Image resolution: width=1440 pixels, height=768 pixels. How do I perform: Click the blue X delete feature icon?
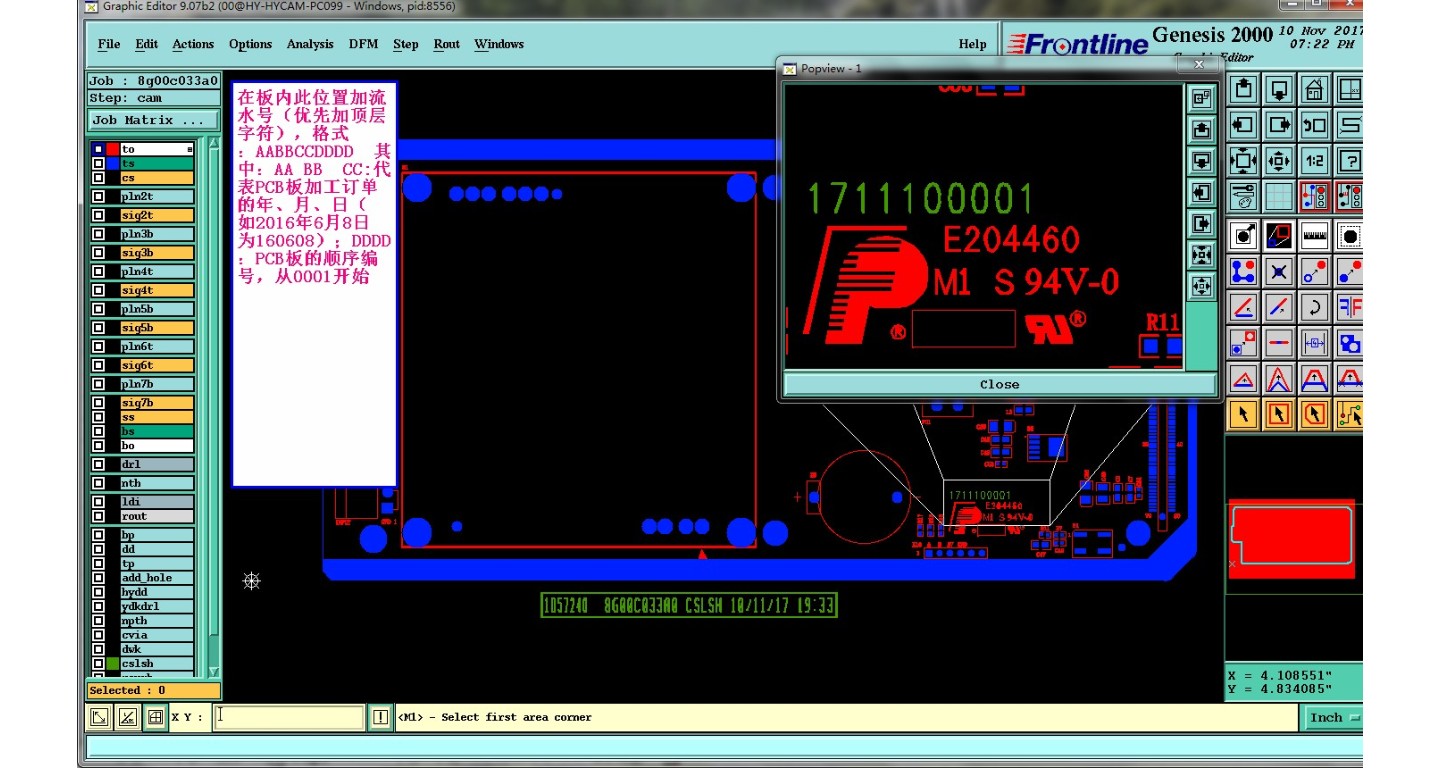pos(1279,272)
